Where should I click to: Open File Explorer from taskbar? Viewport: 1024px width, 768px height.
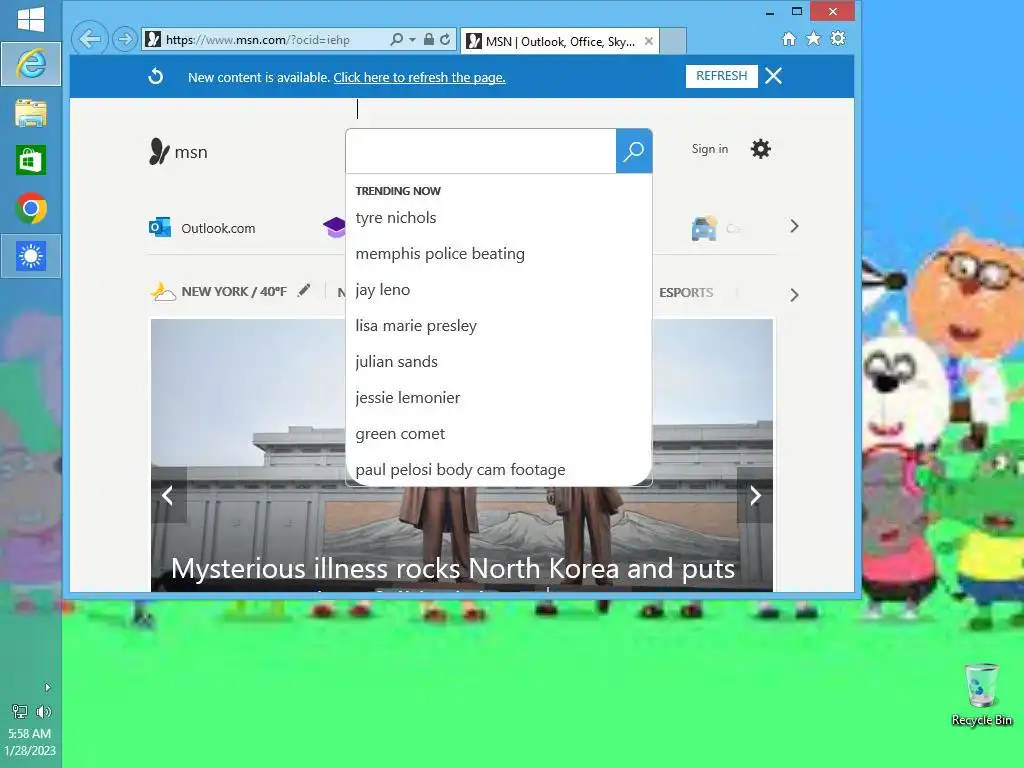point(31,113)
